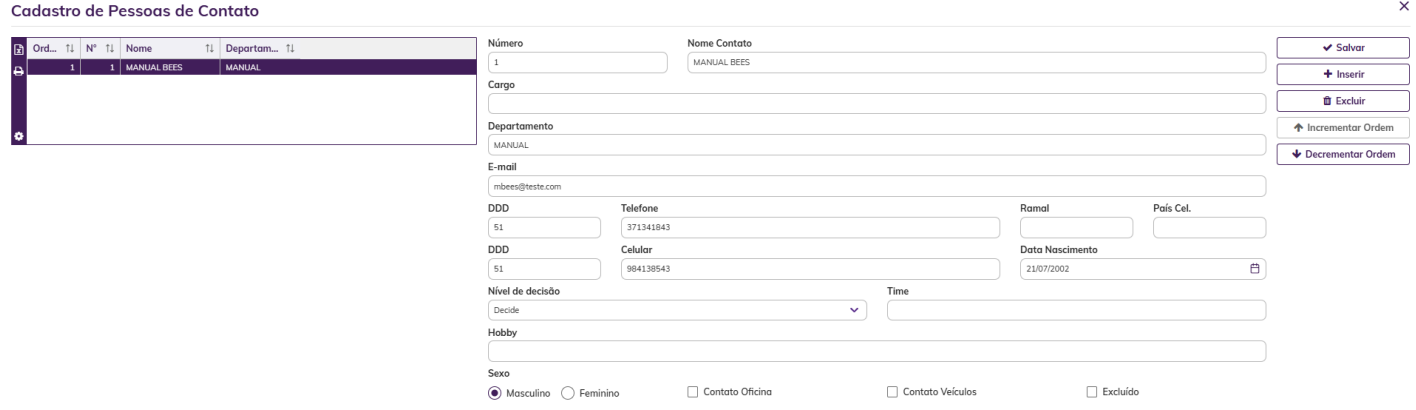Export grid to Excel icon
1416x410 pixels.
[17, 50]
